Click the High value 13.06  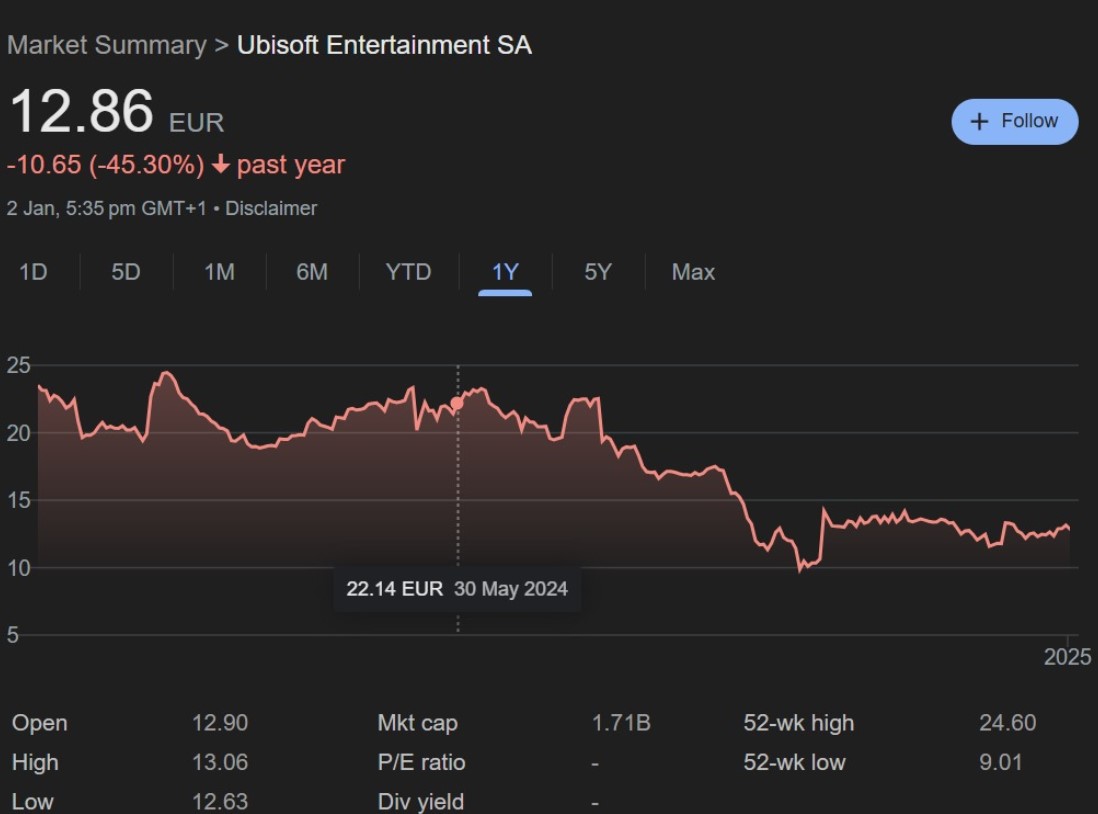coord(220,762)
